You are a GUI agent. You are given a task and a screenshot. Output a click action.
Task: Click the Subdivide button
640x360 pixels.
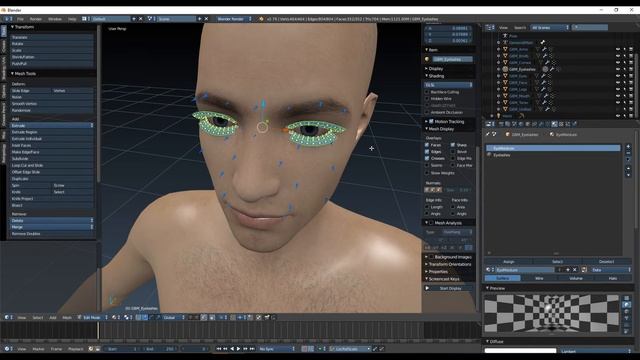click(51, 159)
